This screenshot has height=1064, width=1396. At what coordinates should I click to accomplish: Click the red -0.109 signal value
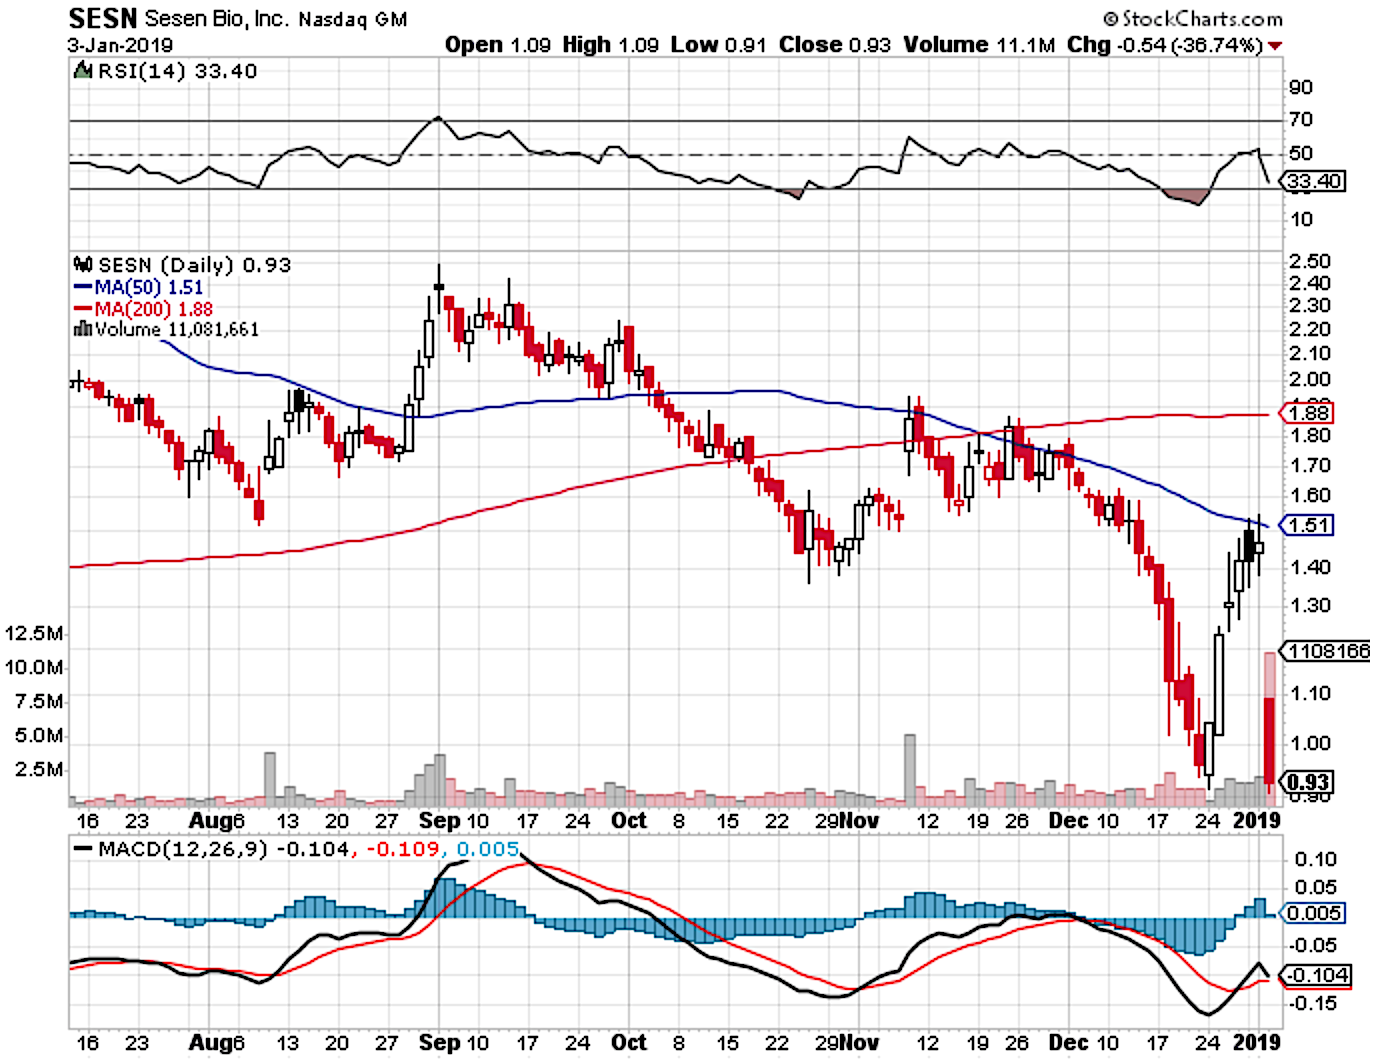(x=402, y=850)
